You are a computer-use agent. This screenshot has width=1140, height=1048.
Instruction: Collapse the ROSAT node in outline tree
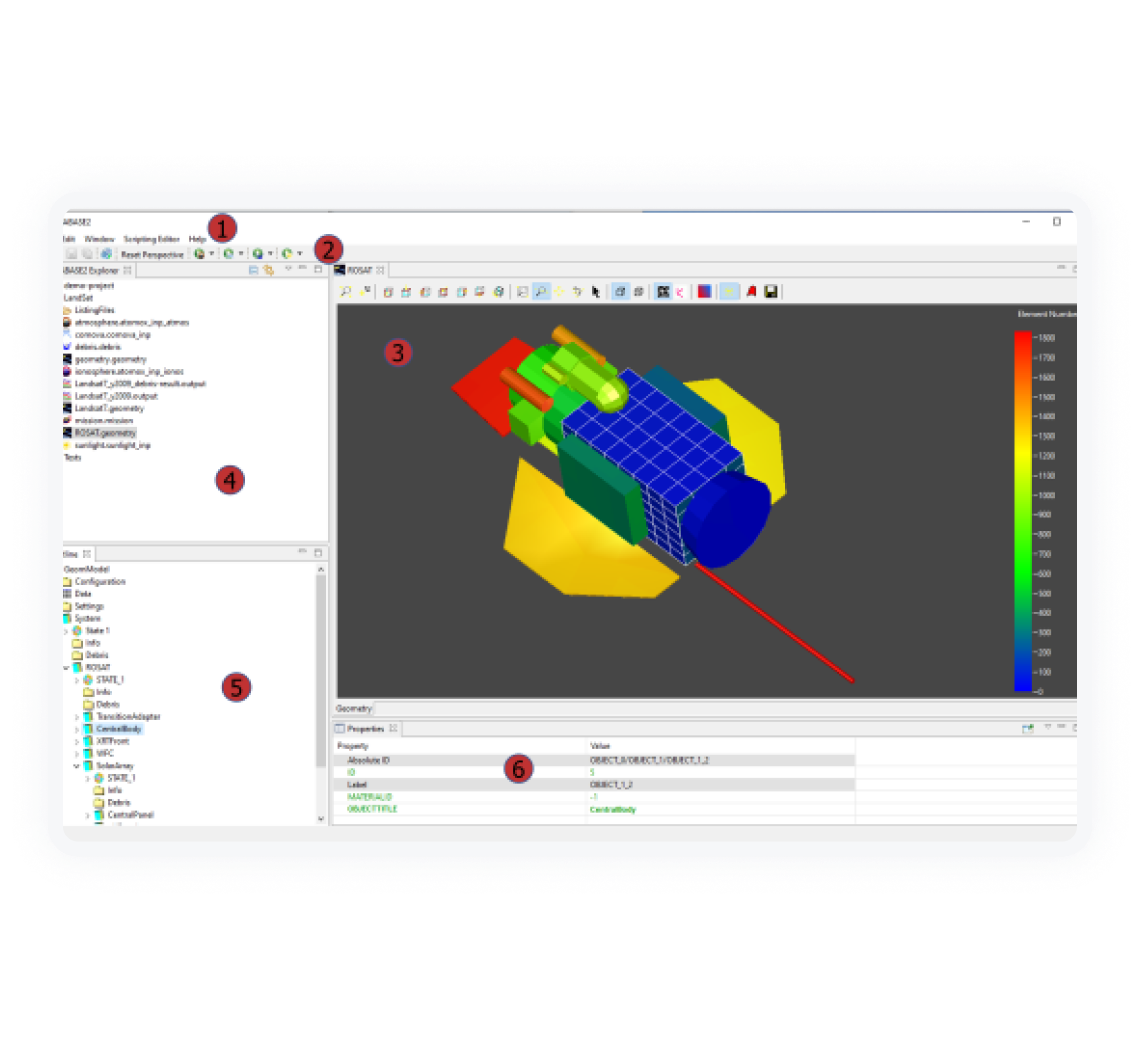(x=67, y=667)
